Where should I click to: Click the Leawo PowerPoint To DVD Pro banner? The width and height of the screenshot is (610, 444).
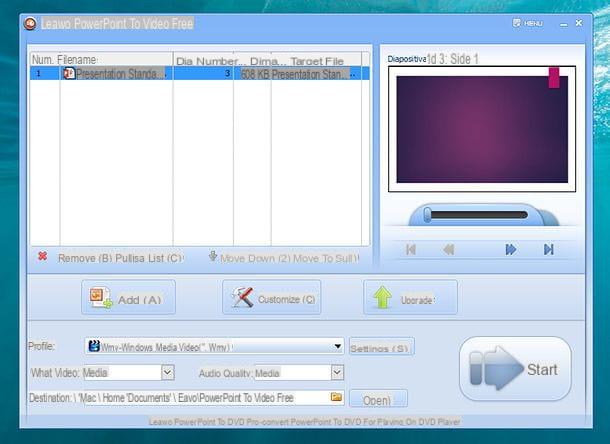point(305,421)
